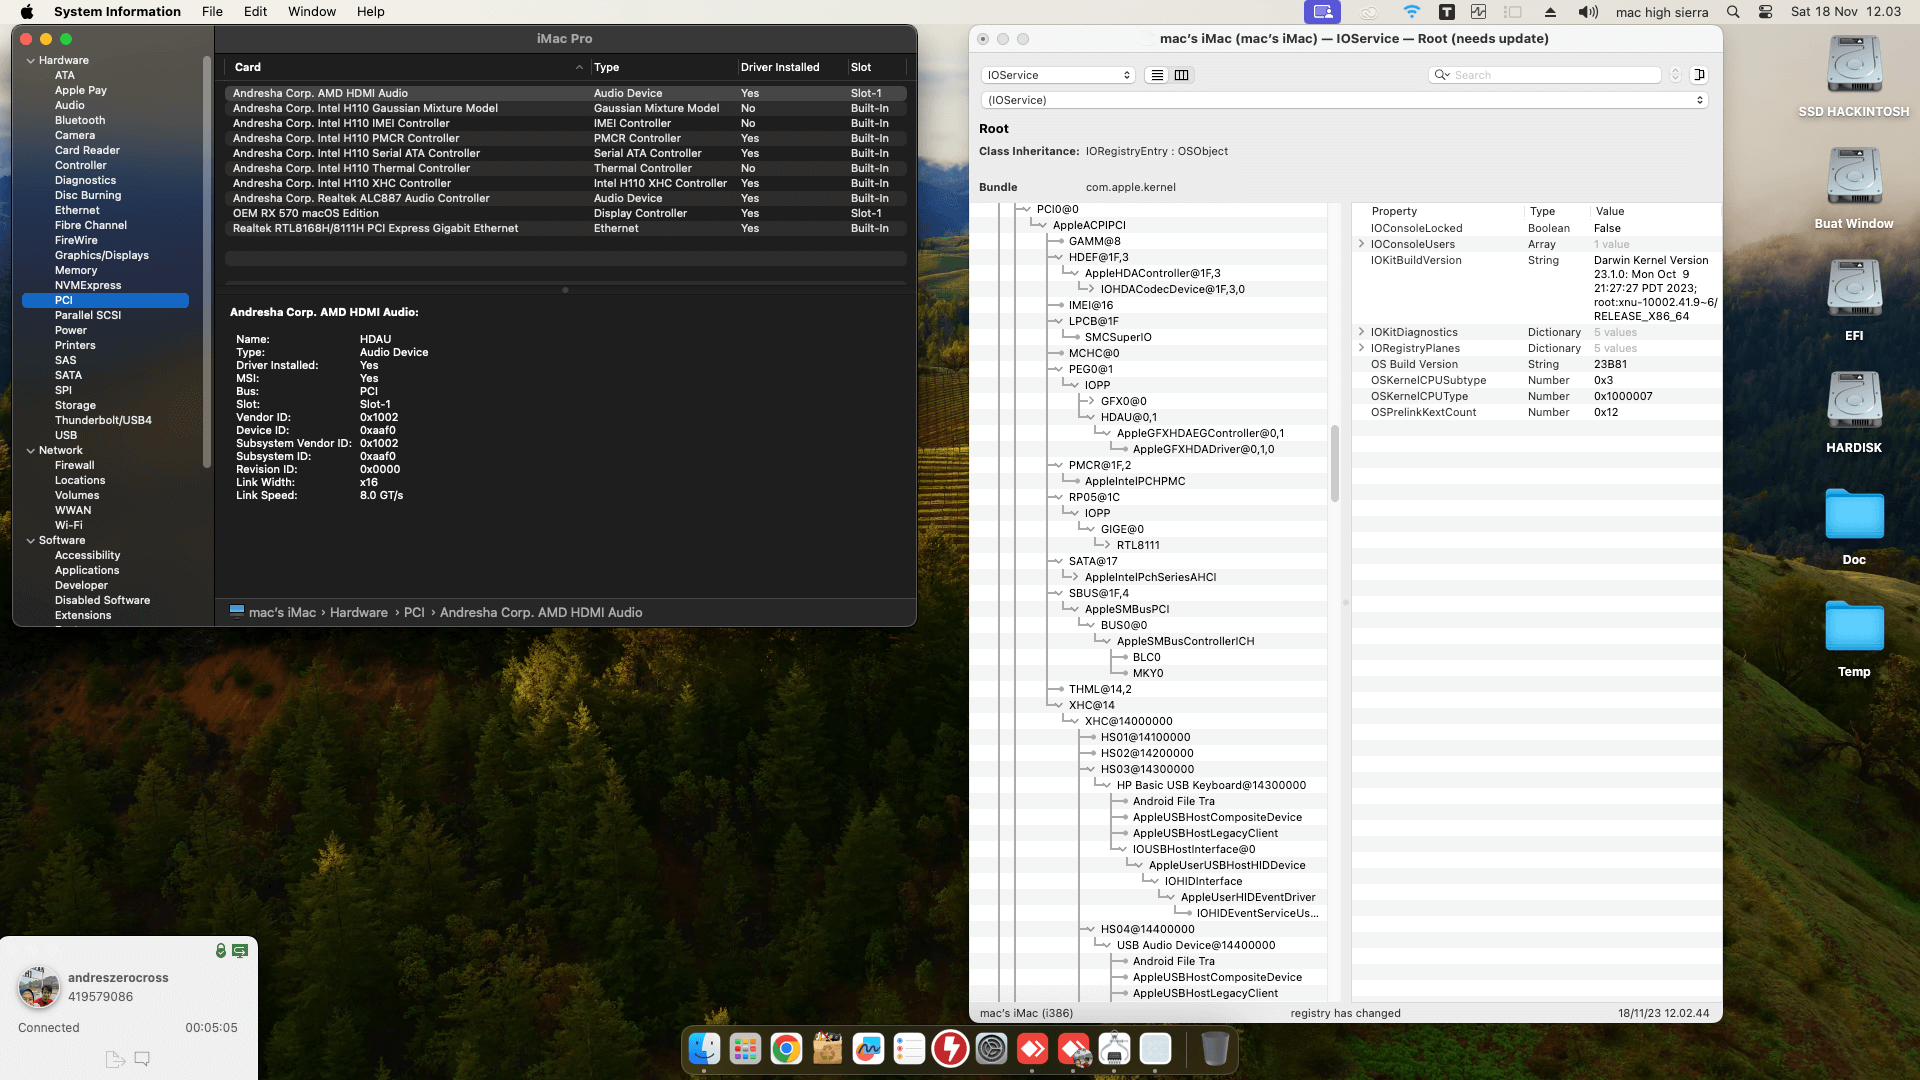Open Google Chrome in the dock
This screenshot has width=1920, height=1080.
(787, 1048)
